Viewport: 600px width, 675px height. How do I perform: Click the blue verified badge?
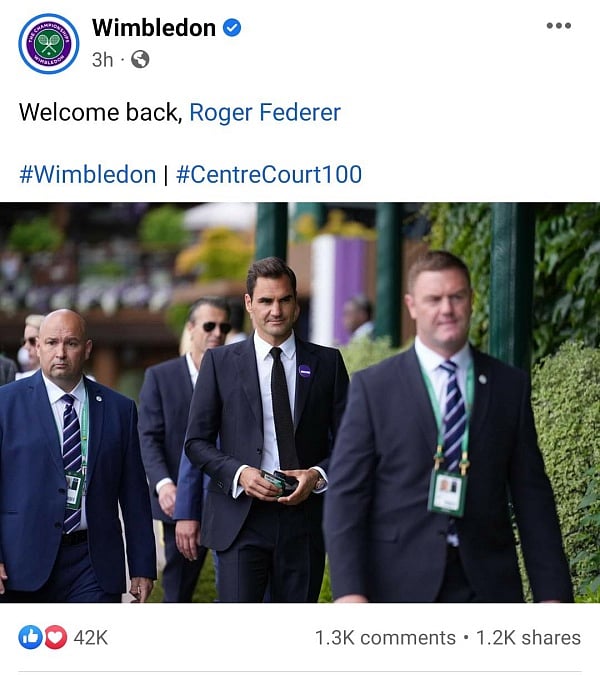pyautogui.click(x=232, y=28)
